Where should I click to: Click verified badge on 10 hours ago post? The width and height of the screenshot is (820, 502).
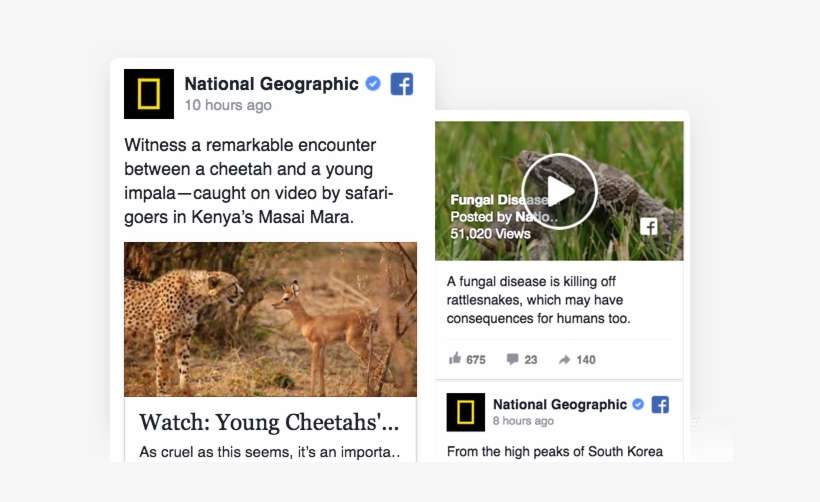tap(373, 83)
